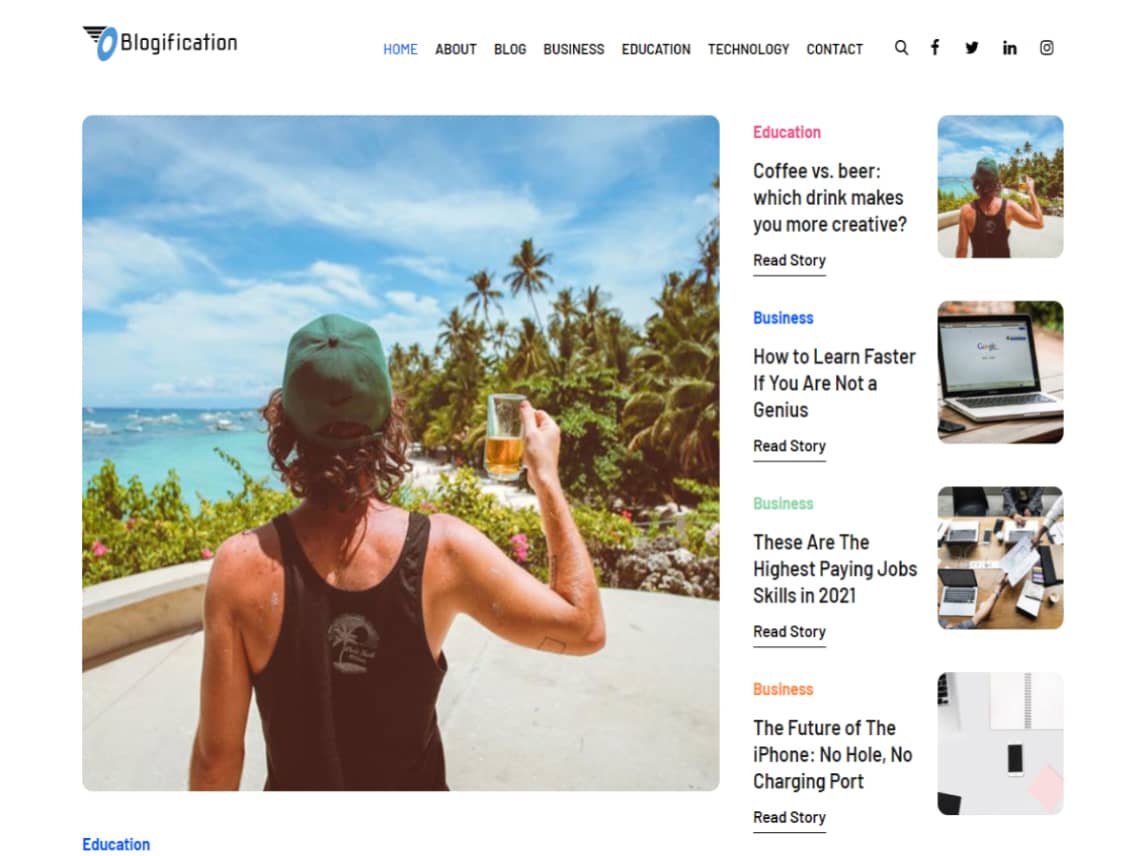The height and width of the screenshot is (856, 1142).
Task: Read Story for Coffee vs. beer article
Action: pos(789,261)
